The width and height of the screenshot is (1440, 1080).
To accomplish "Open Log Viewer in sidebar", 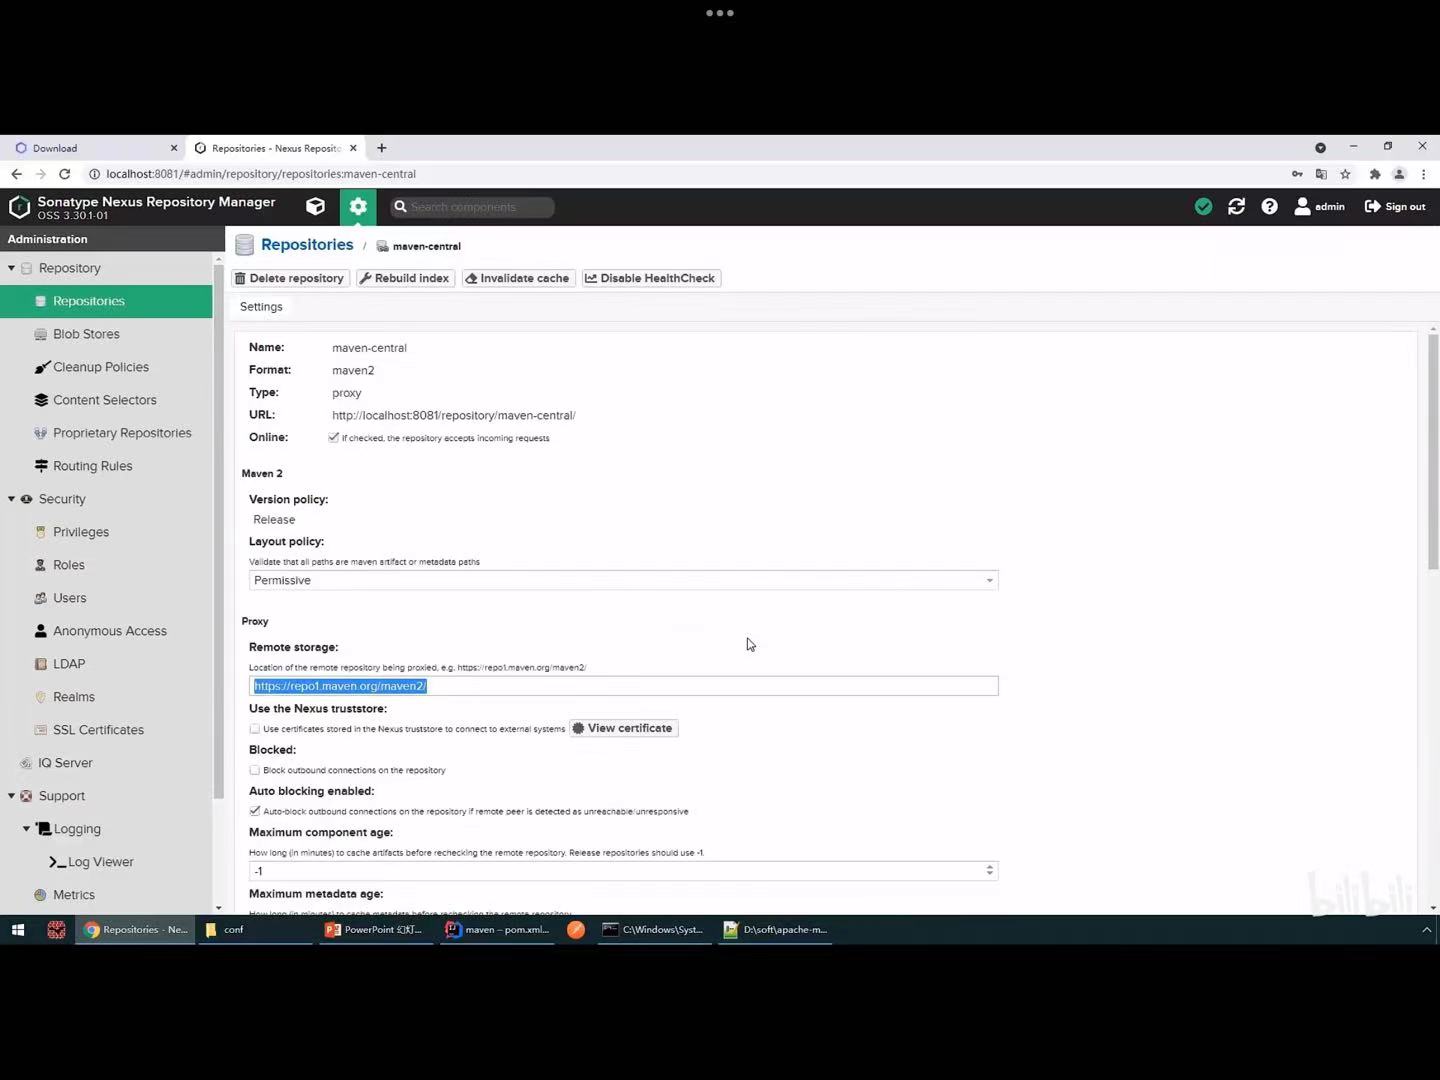I will [100, 862].
